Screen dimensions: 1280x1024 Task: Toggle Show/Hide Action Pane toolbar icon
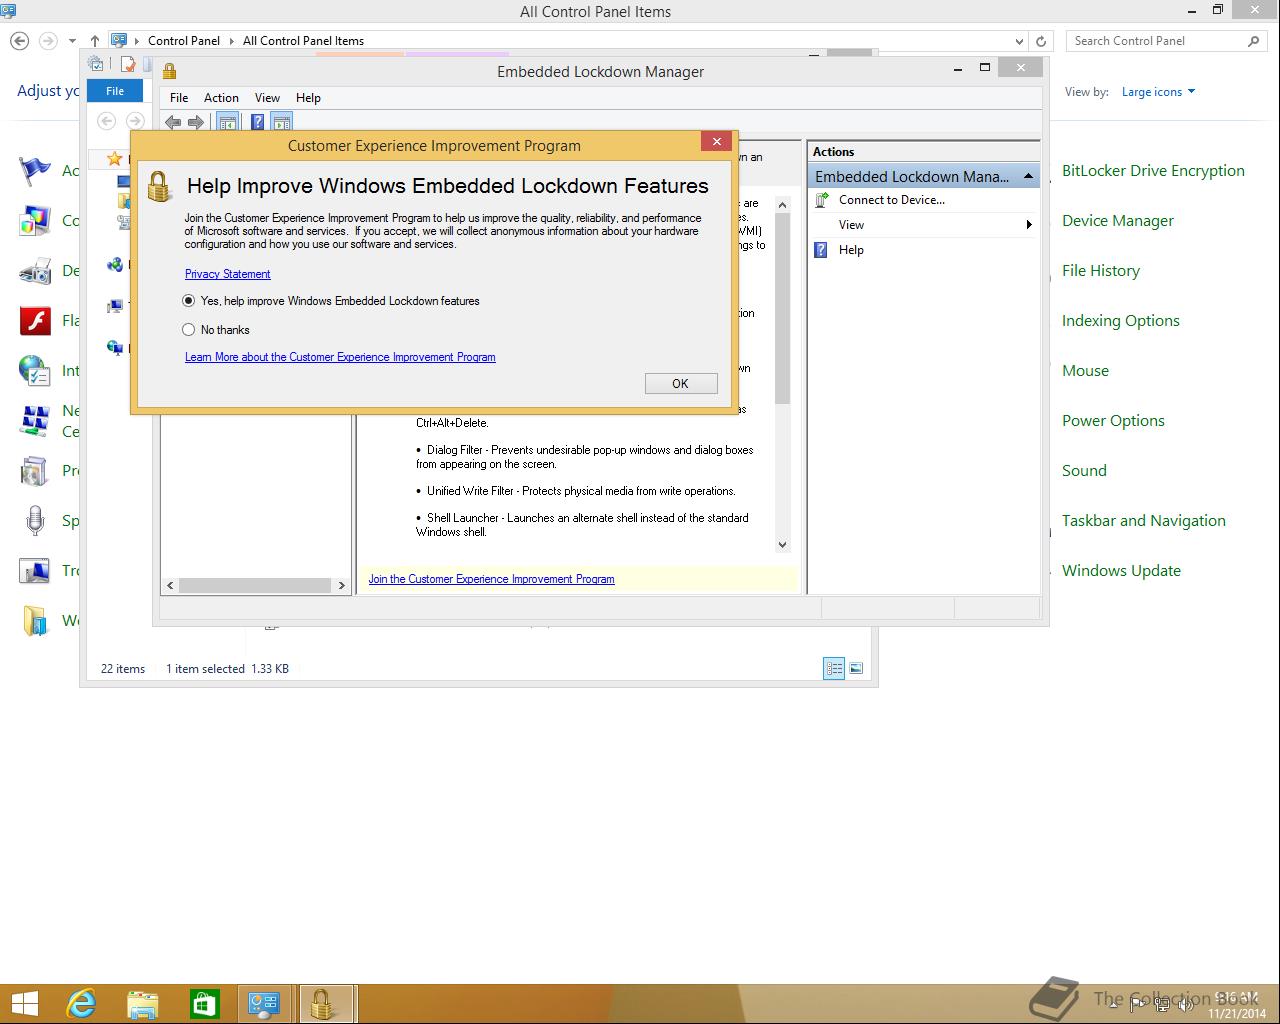coord(282,122)
